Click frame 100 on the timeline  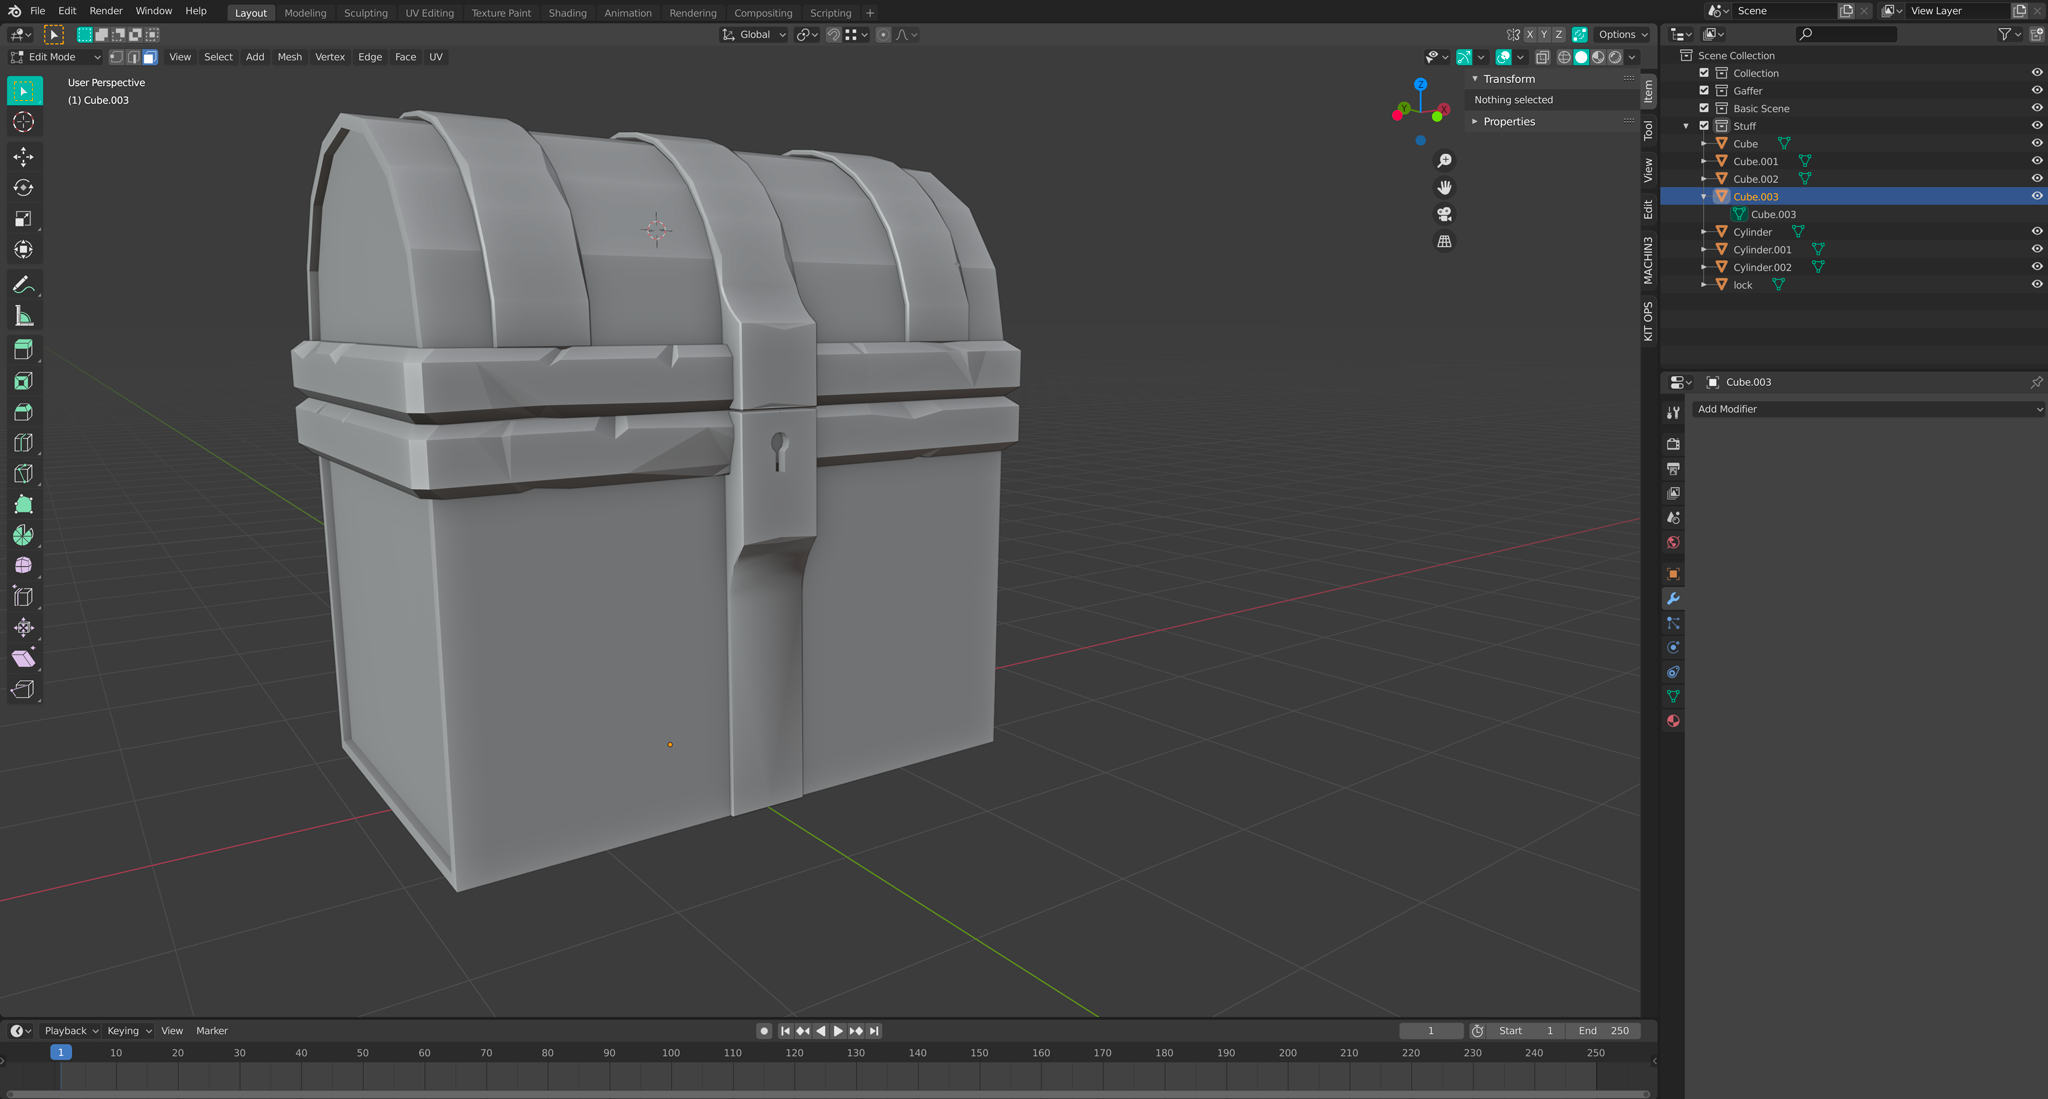[x=671, y=1053]
